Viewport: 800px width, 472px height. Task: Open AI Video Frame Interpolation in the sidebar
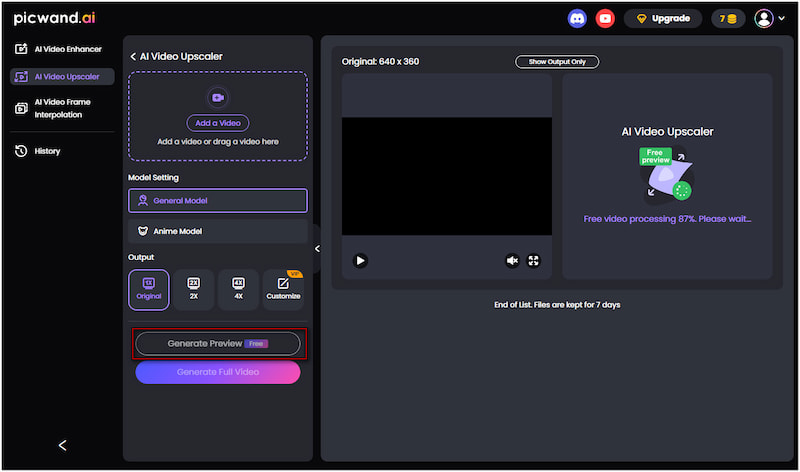[62, 108]
